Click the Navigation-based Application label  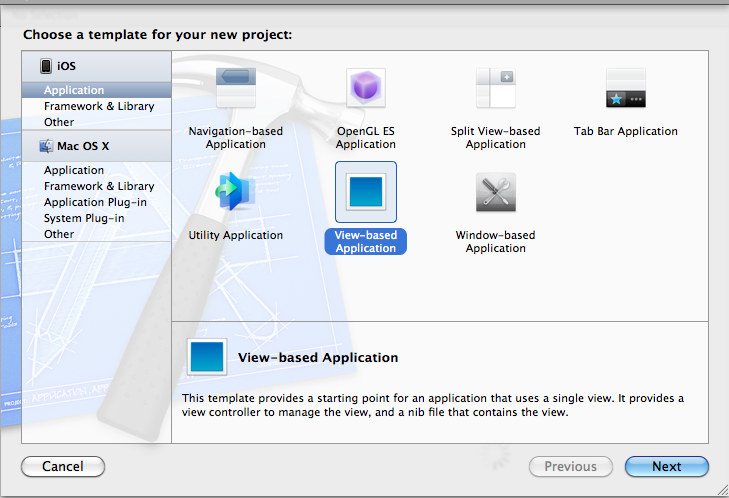(236, 138)
